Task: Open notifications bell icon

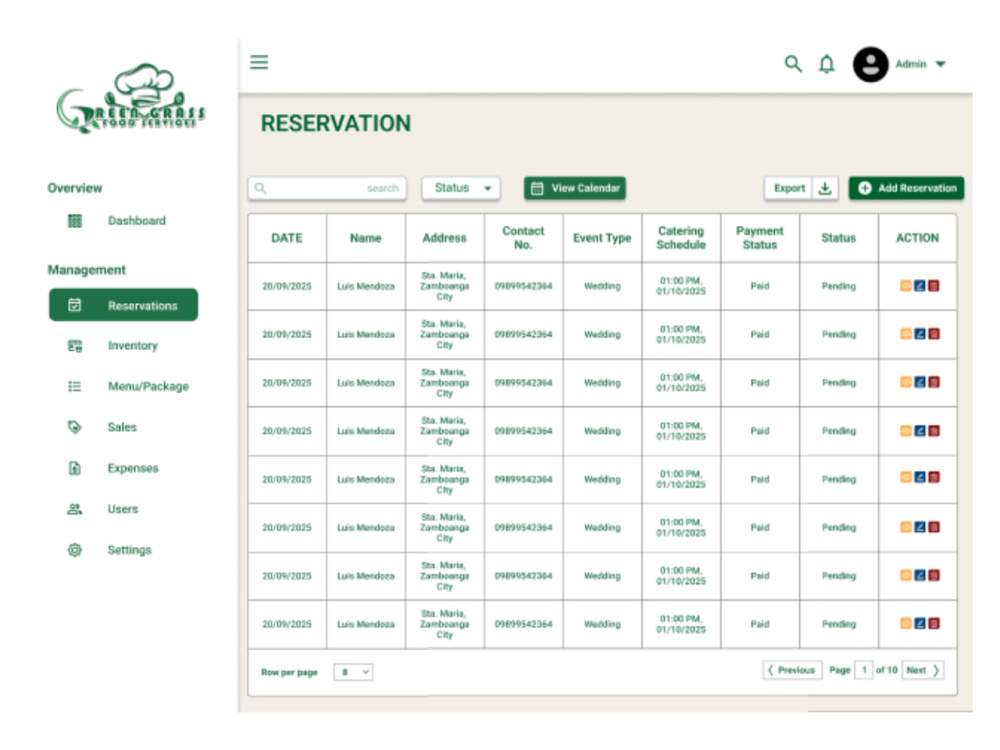Action: 827,64
